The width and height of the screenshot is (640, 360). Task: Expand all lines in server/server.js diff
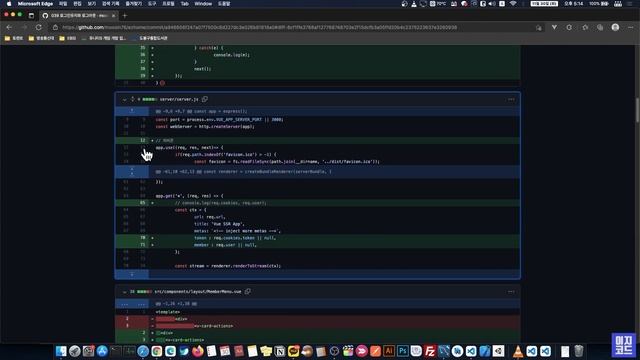(x=133, y=99)
